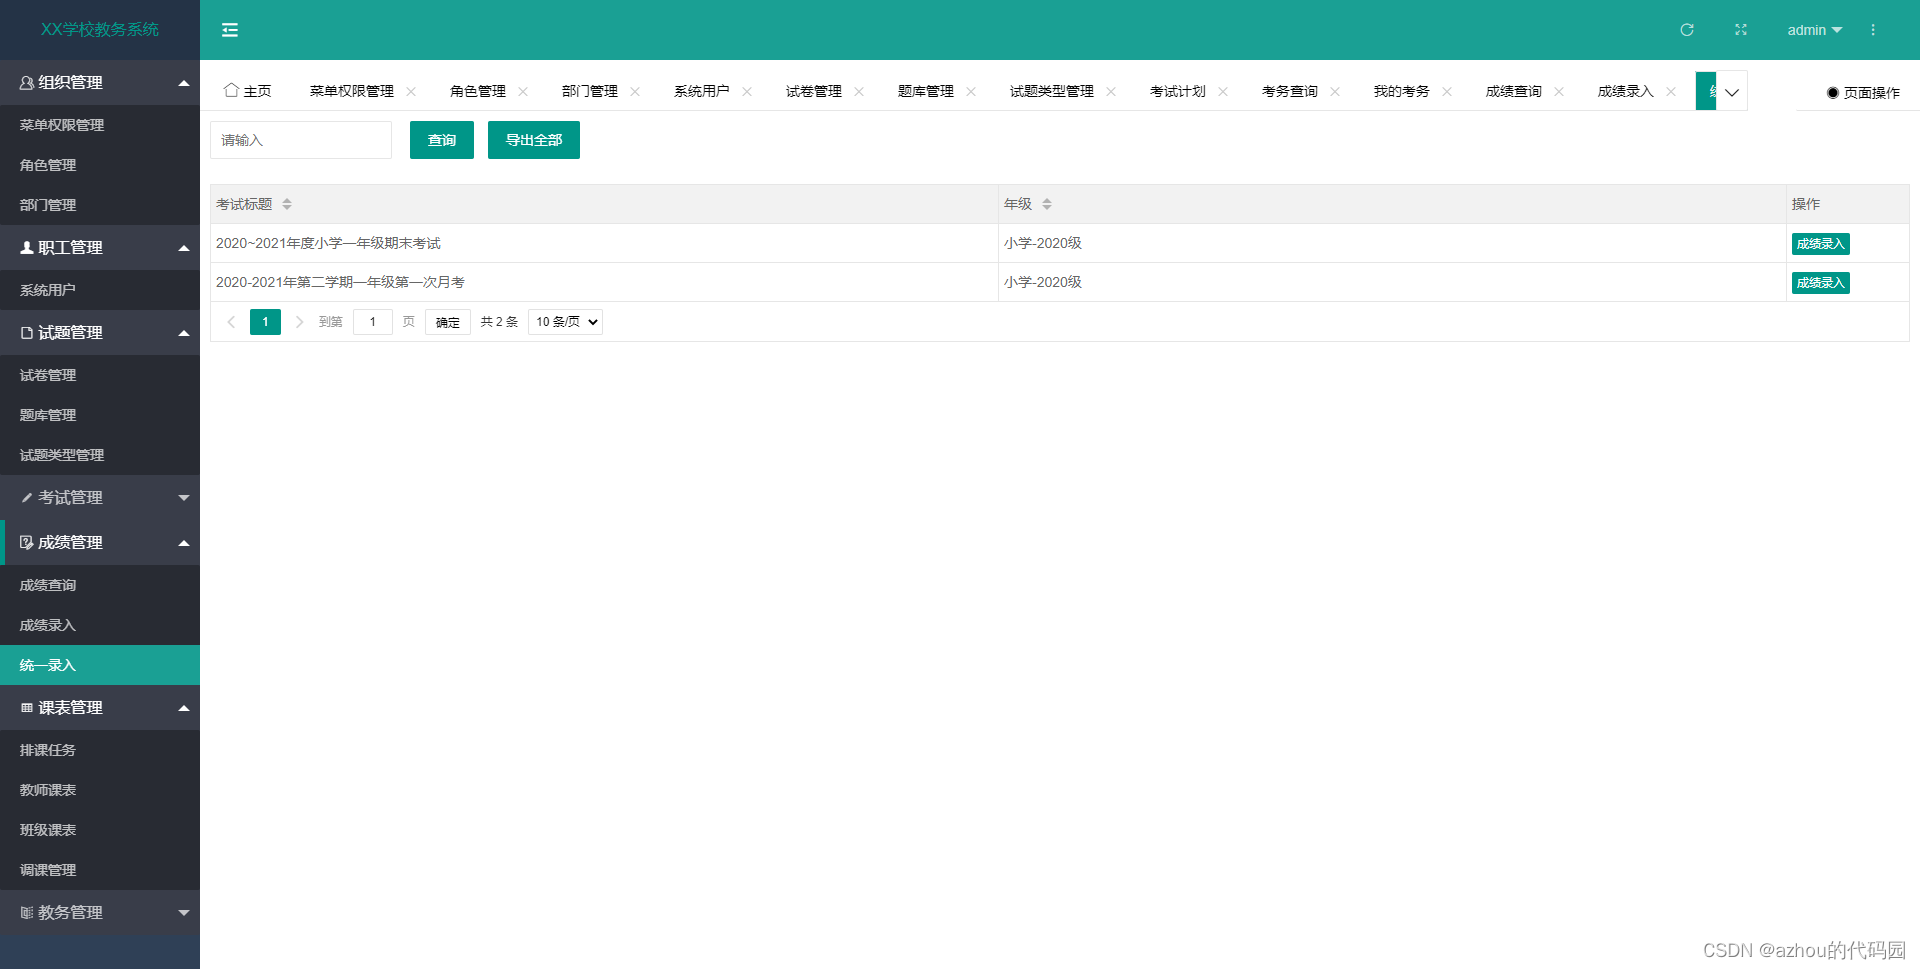Open 排课任务 in the sidebar
This screenshot has height=969, width=1920.
(x=100, y=750)
